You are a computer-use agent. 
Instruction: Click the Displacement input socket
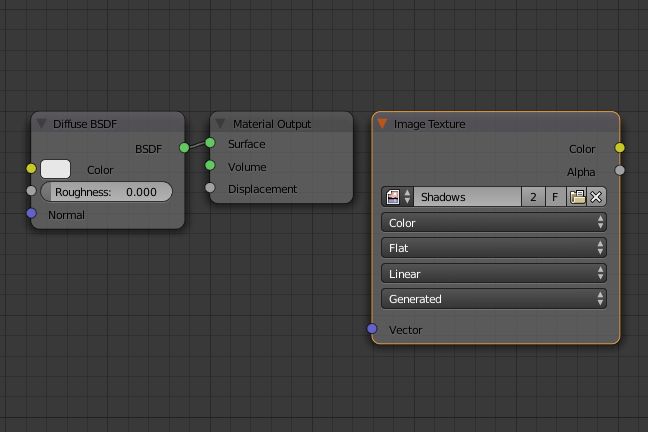[x=210, y=188]
